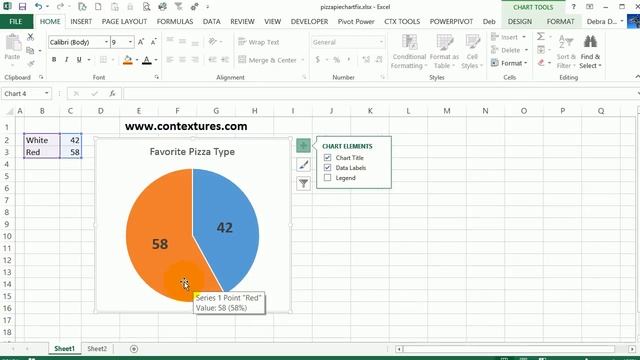Image resolution: width=640 pixels, height=360 pixels.
Task: Click the Favorite Pizza Type chart title
Action: (x=192, y=152)
